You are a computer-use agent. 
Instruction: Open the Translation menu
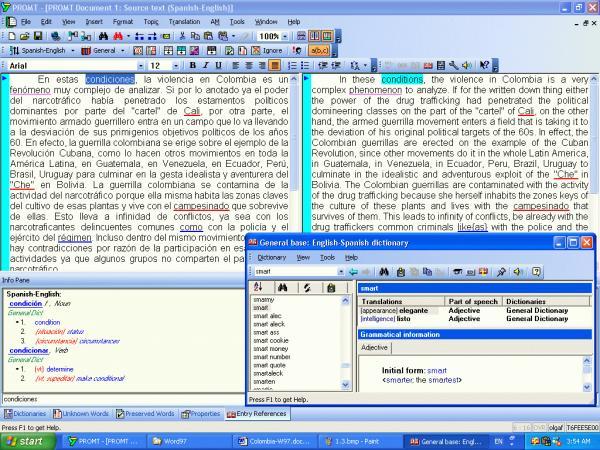(184, 22)
